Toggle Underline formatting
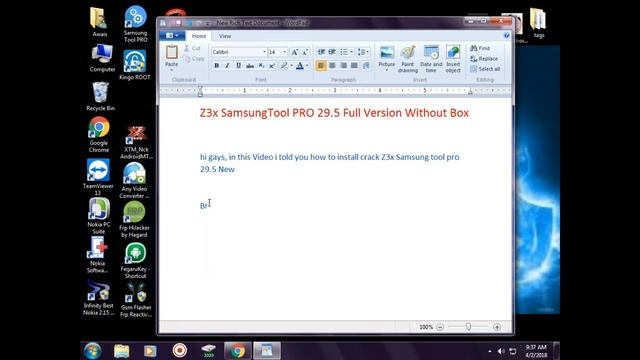The height and width of the screenshot is (360, 640). 238,66
